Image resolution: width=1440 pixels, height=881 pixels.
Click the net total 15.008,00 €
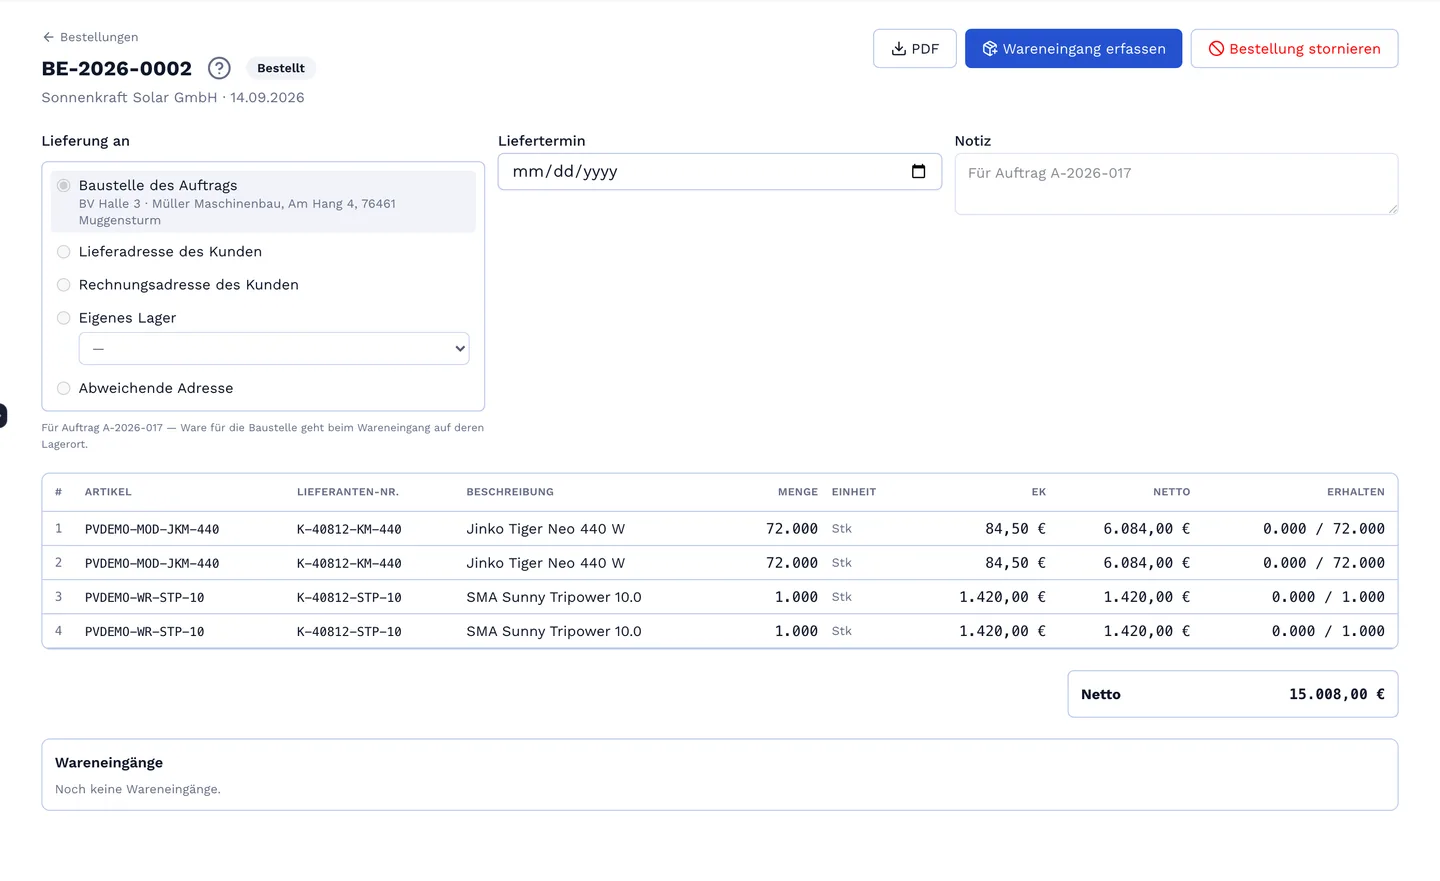click(x=1337, y=694)
